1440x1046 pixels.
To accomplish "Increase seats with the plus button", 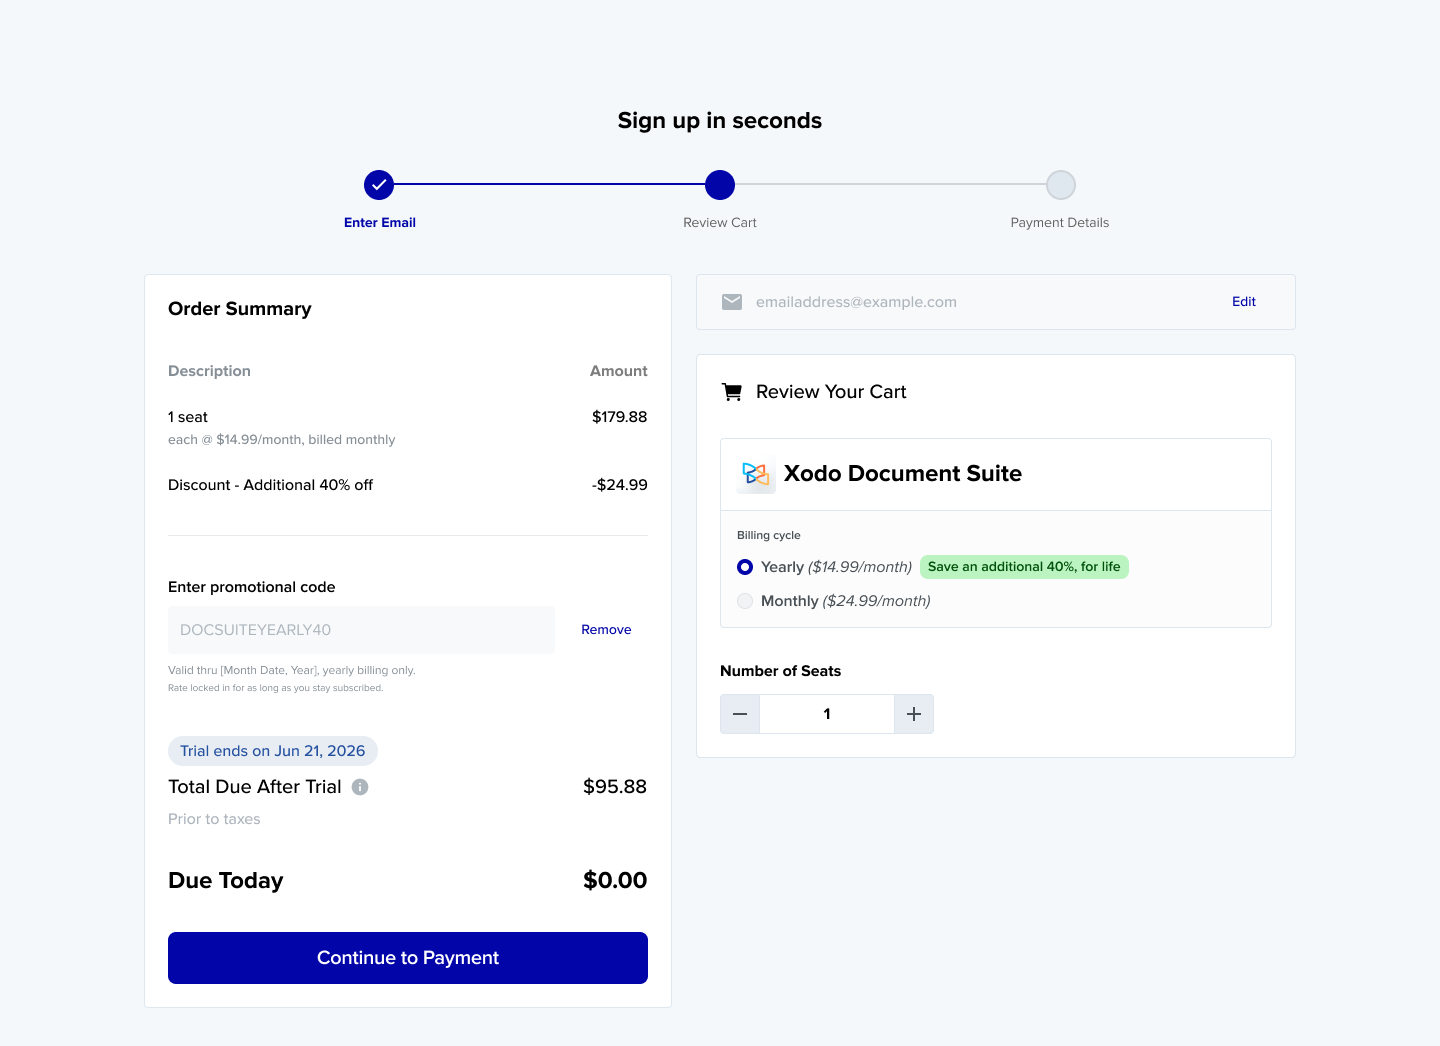I will [914, 714].
